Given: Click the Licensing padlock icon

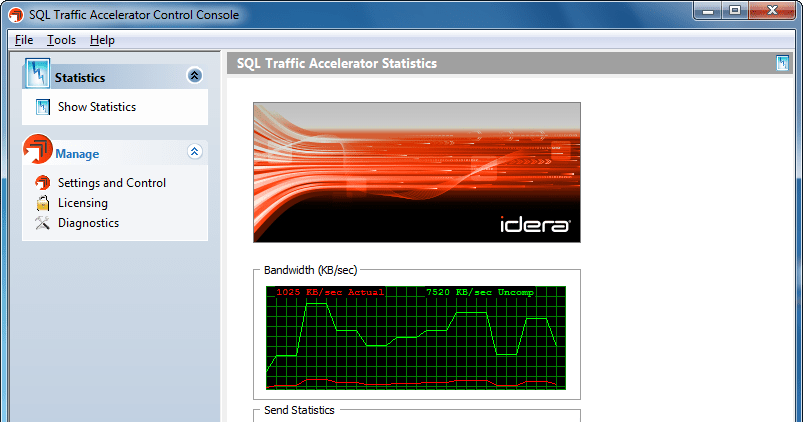Looking at the screenshot, I should (x=43, y=203).
